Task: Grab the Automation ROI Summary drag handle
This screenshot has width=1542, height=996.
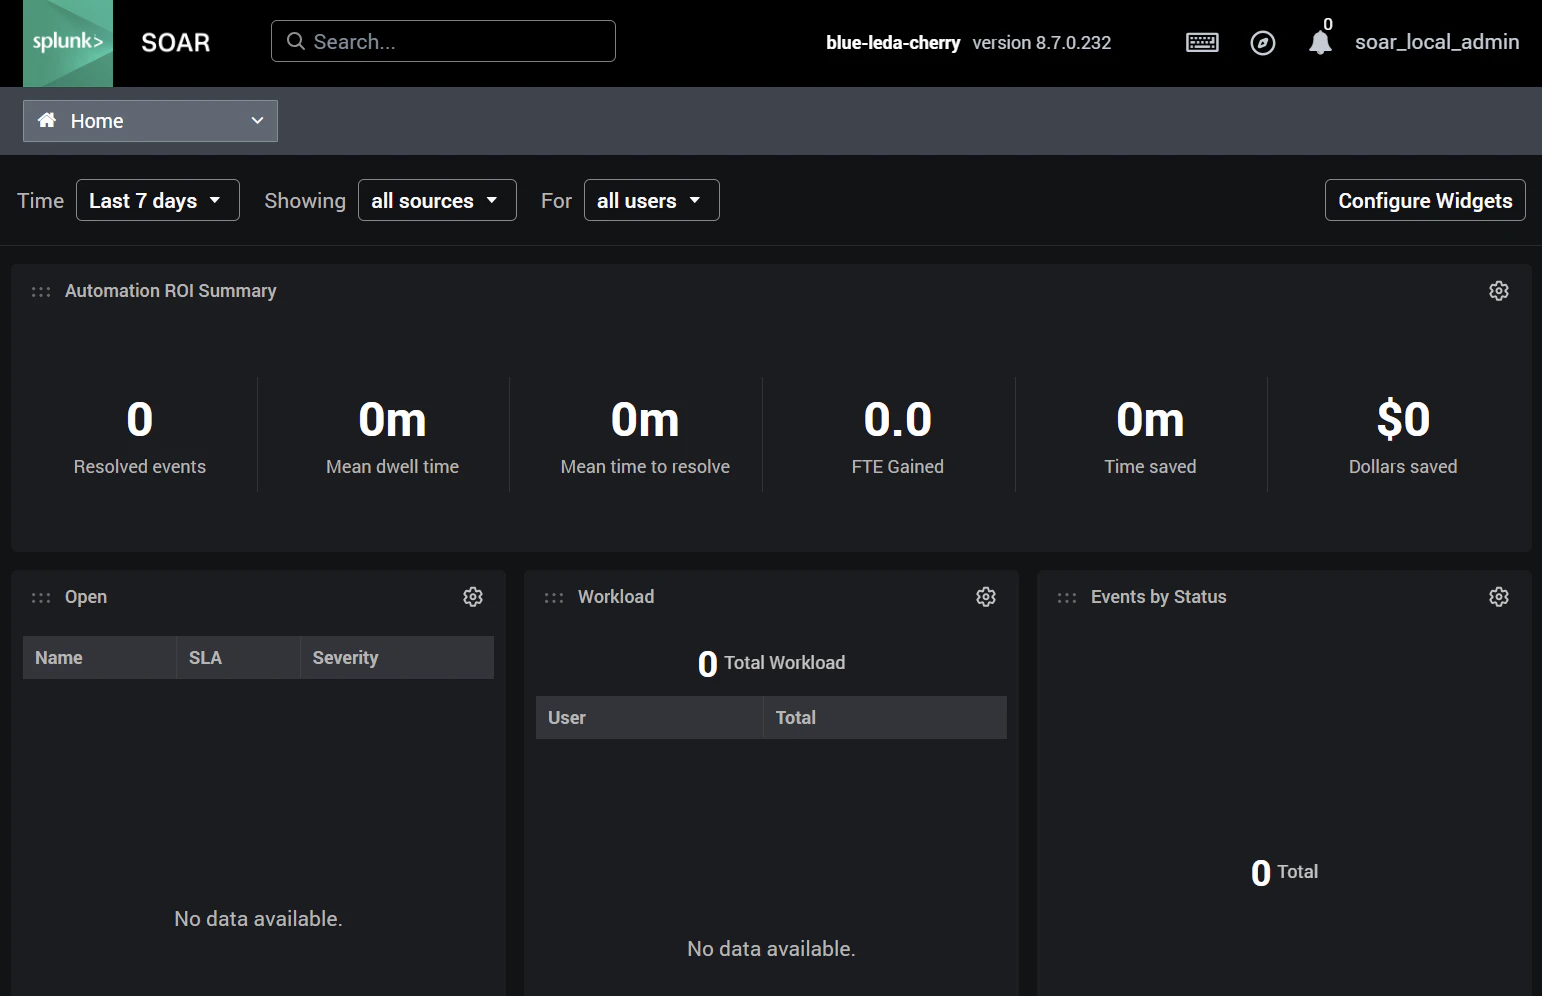Action: 41,292
